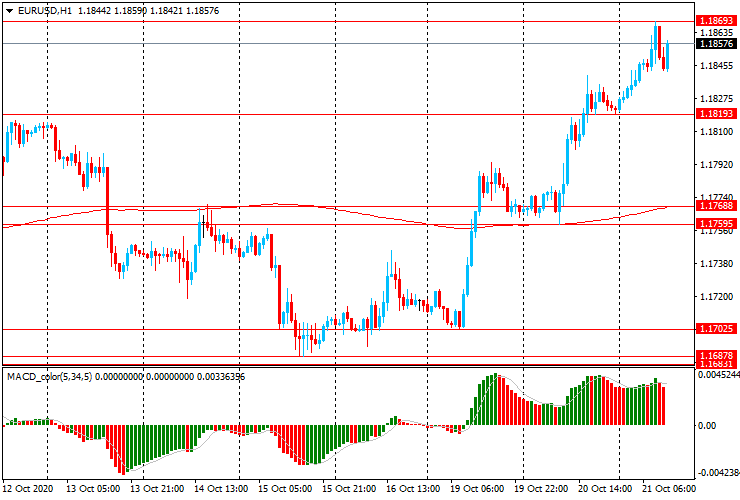Click the 1.18100 price scale value
Screen dimensions: 740x500
[717, 132]
